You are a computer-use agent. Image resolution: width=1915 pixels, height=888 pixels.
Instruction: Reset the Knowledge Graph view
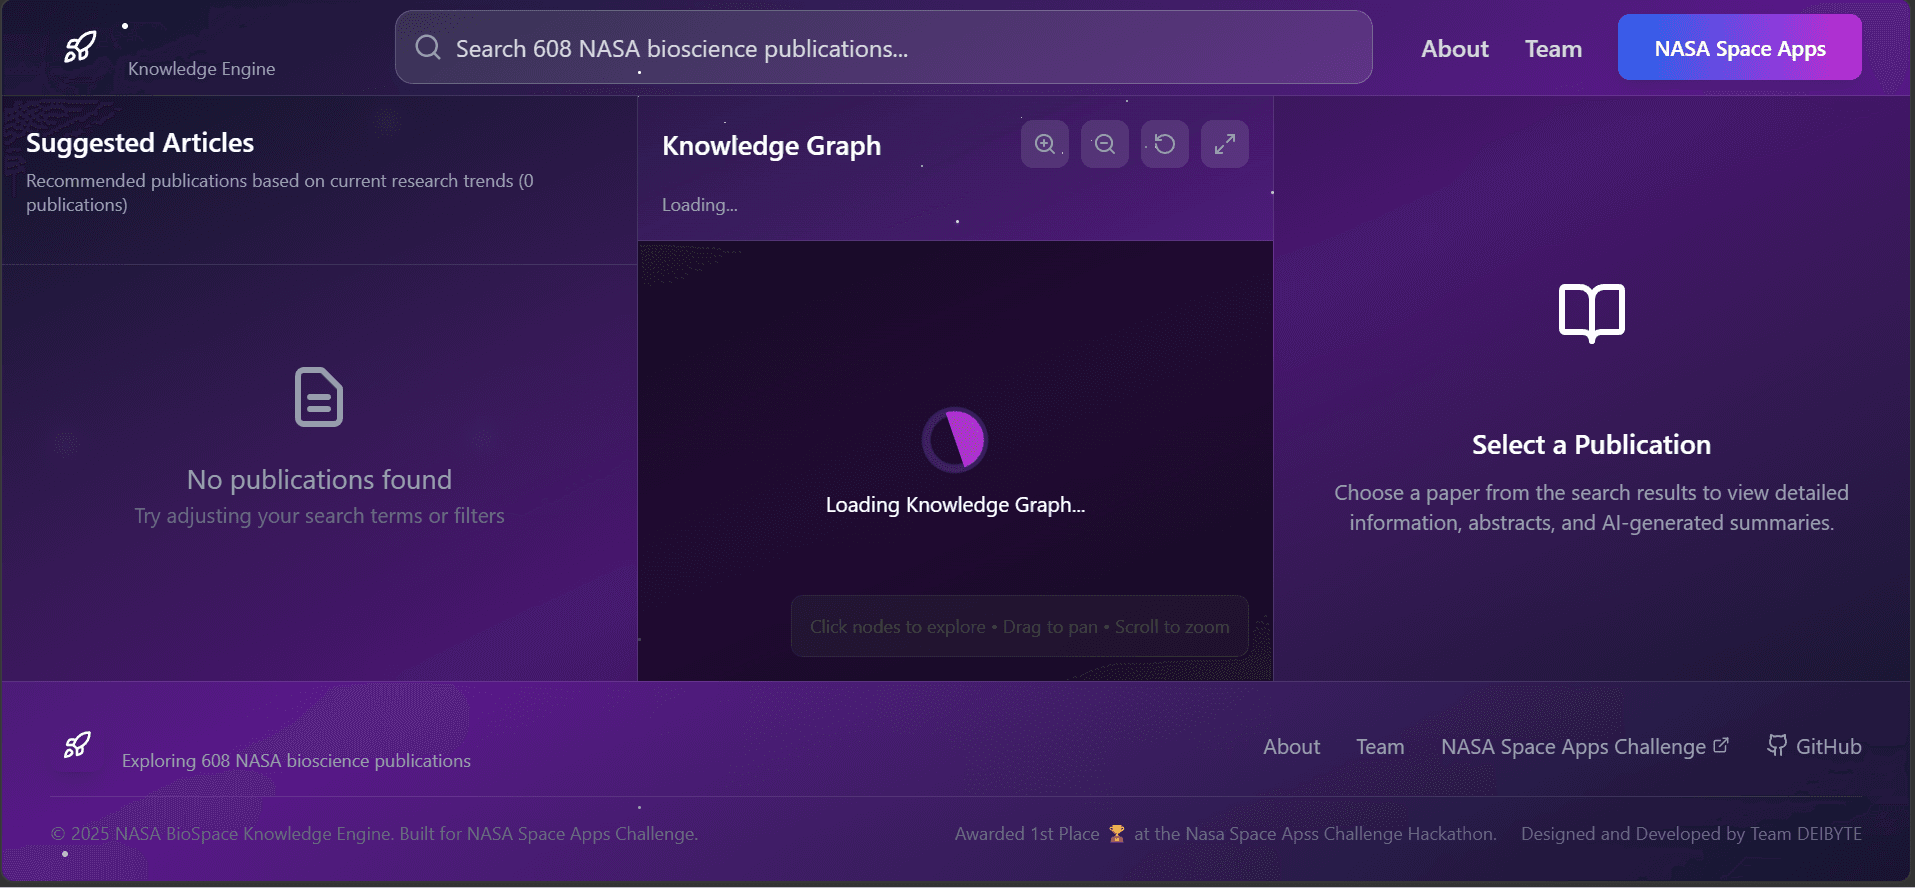click(x=1165, y=144)
